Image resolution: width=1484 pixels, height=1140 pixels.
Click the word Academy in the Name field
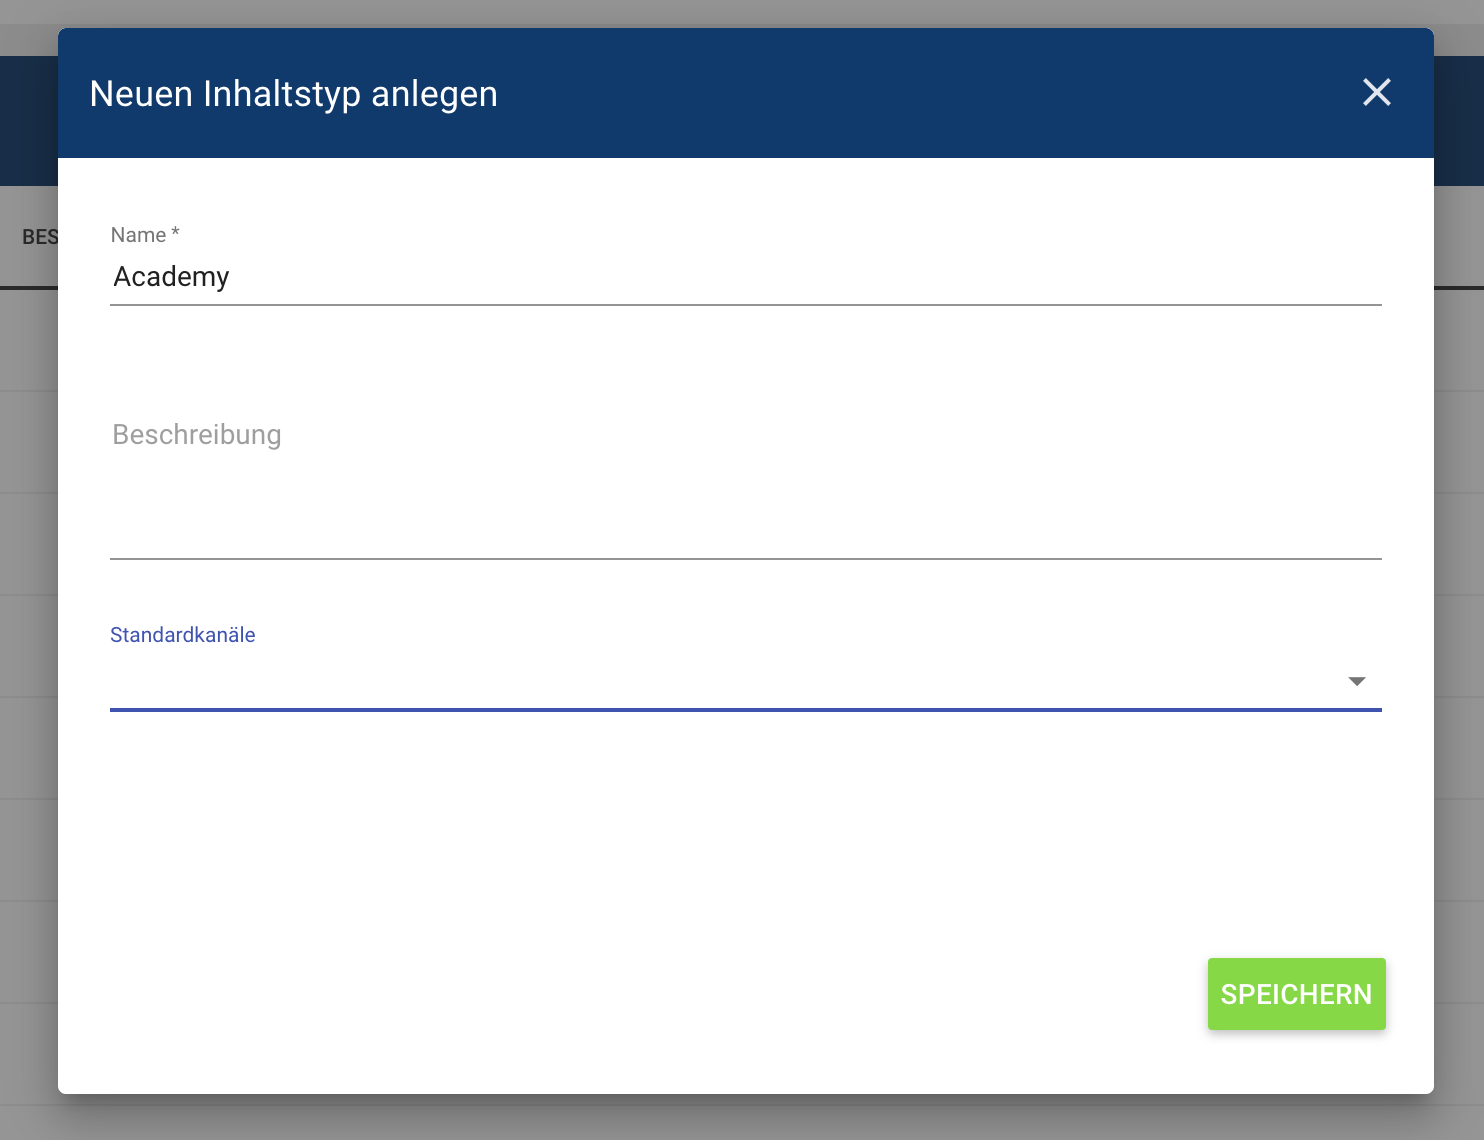(x=171, y=277)
